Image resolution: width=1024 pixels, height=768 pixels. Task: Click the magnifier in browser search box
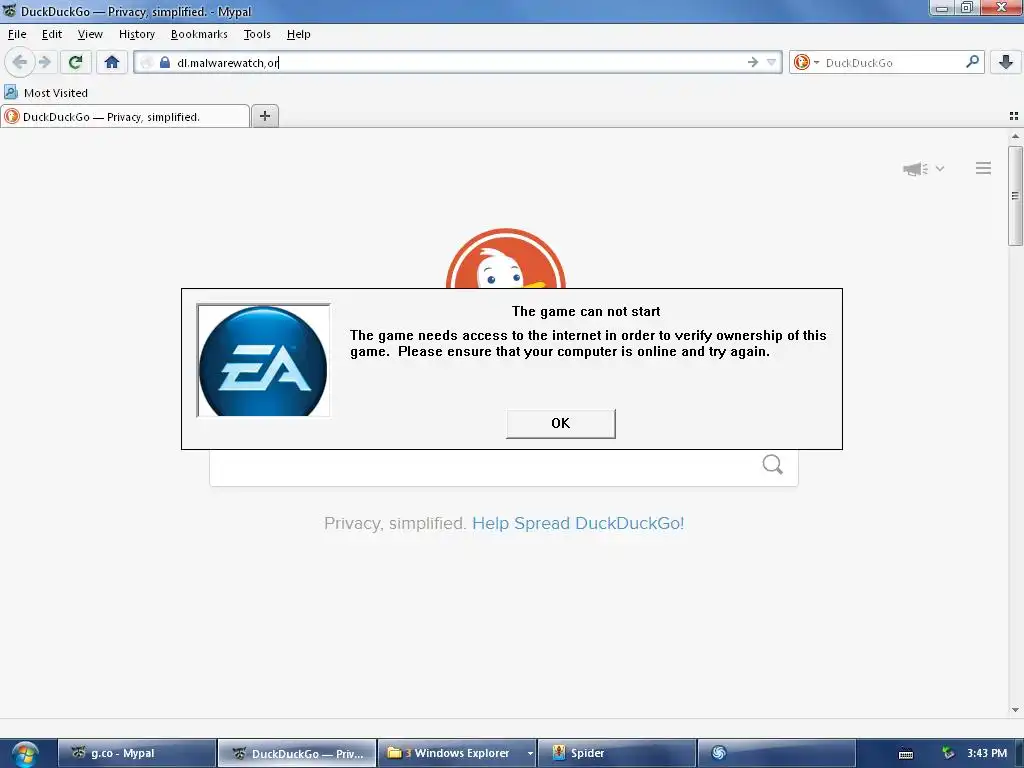[x=972, y=62]
